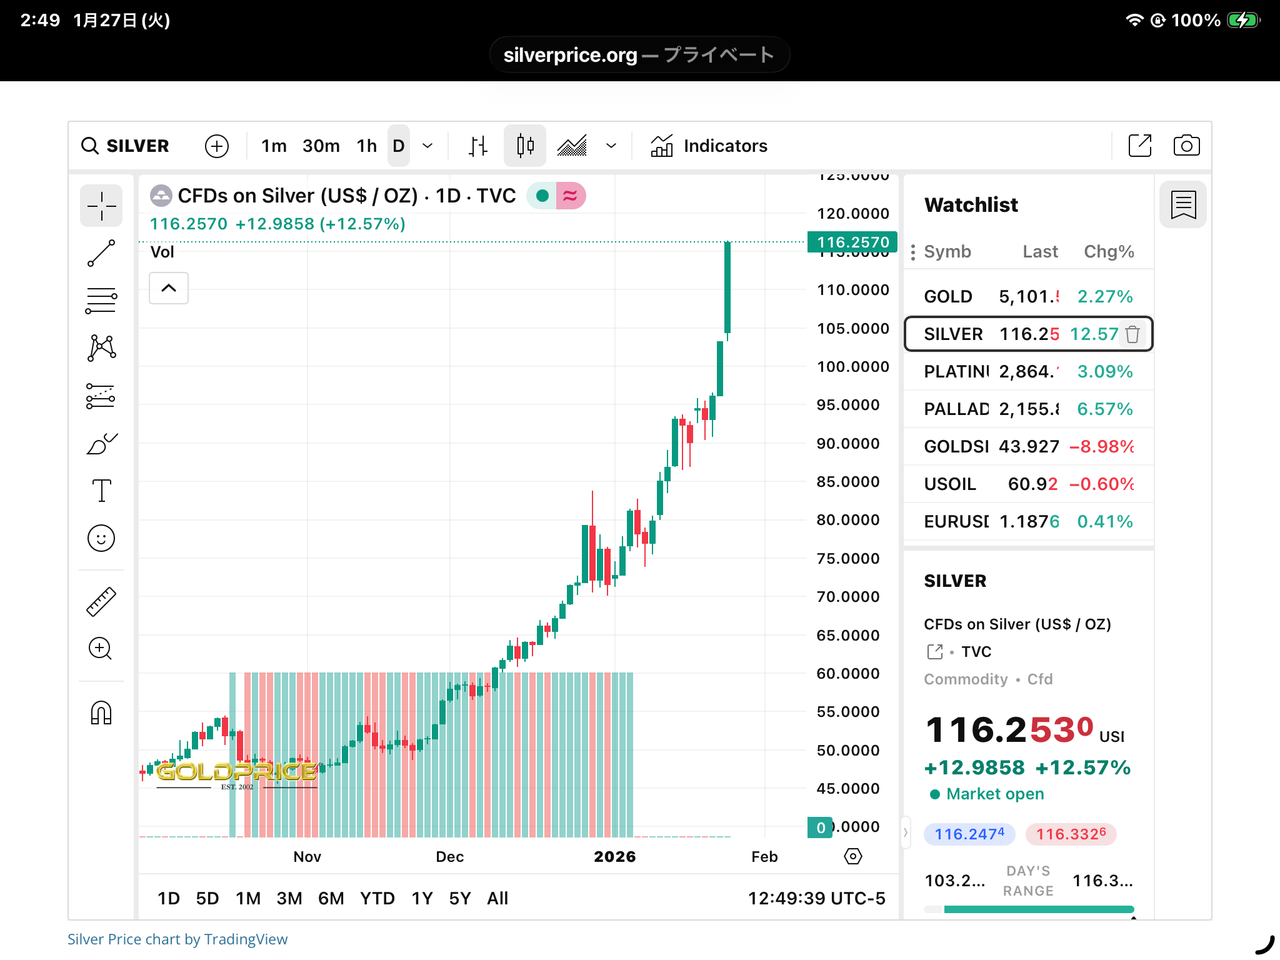Delete SILVER from watchlist with trash icon
The width and height of the screenshot is (1280, 960).
click(x=1133, y=334)
